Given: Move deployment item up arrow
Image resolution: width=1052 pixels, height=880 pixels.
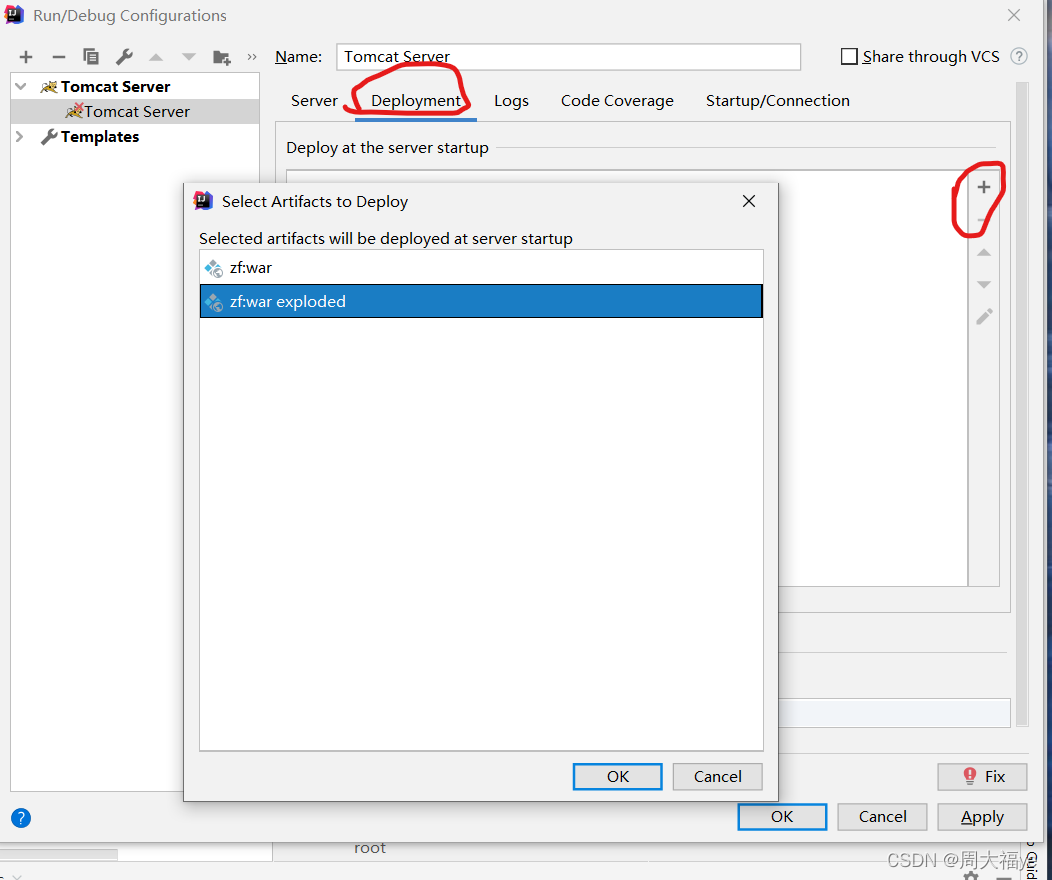Looking at the screenshot, I should 984,253.
